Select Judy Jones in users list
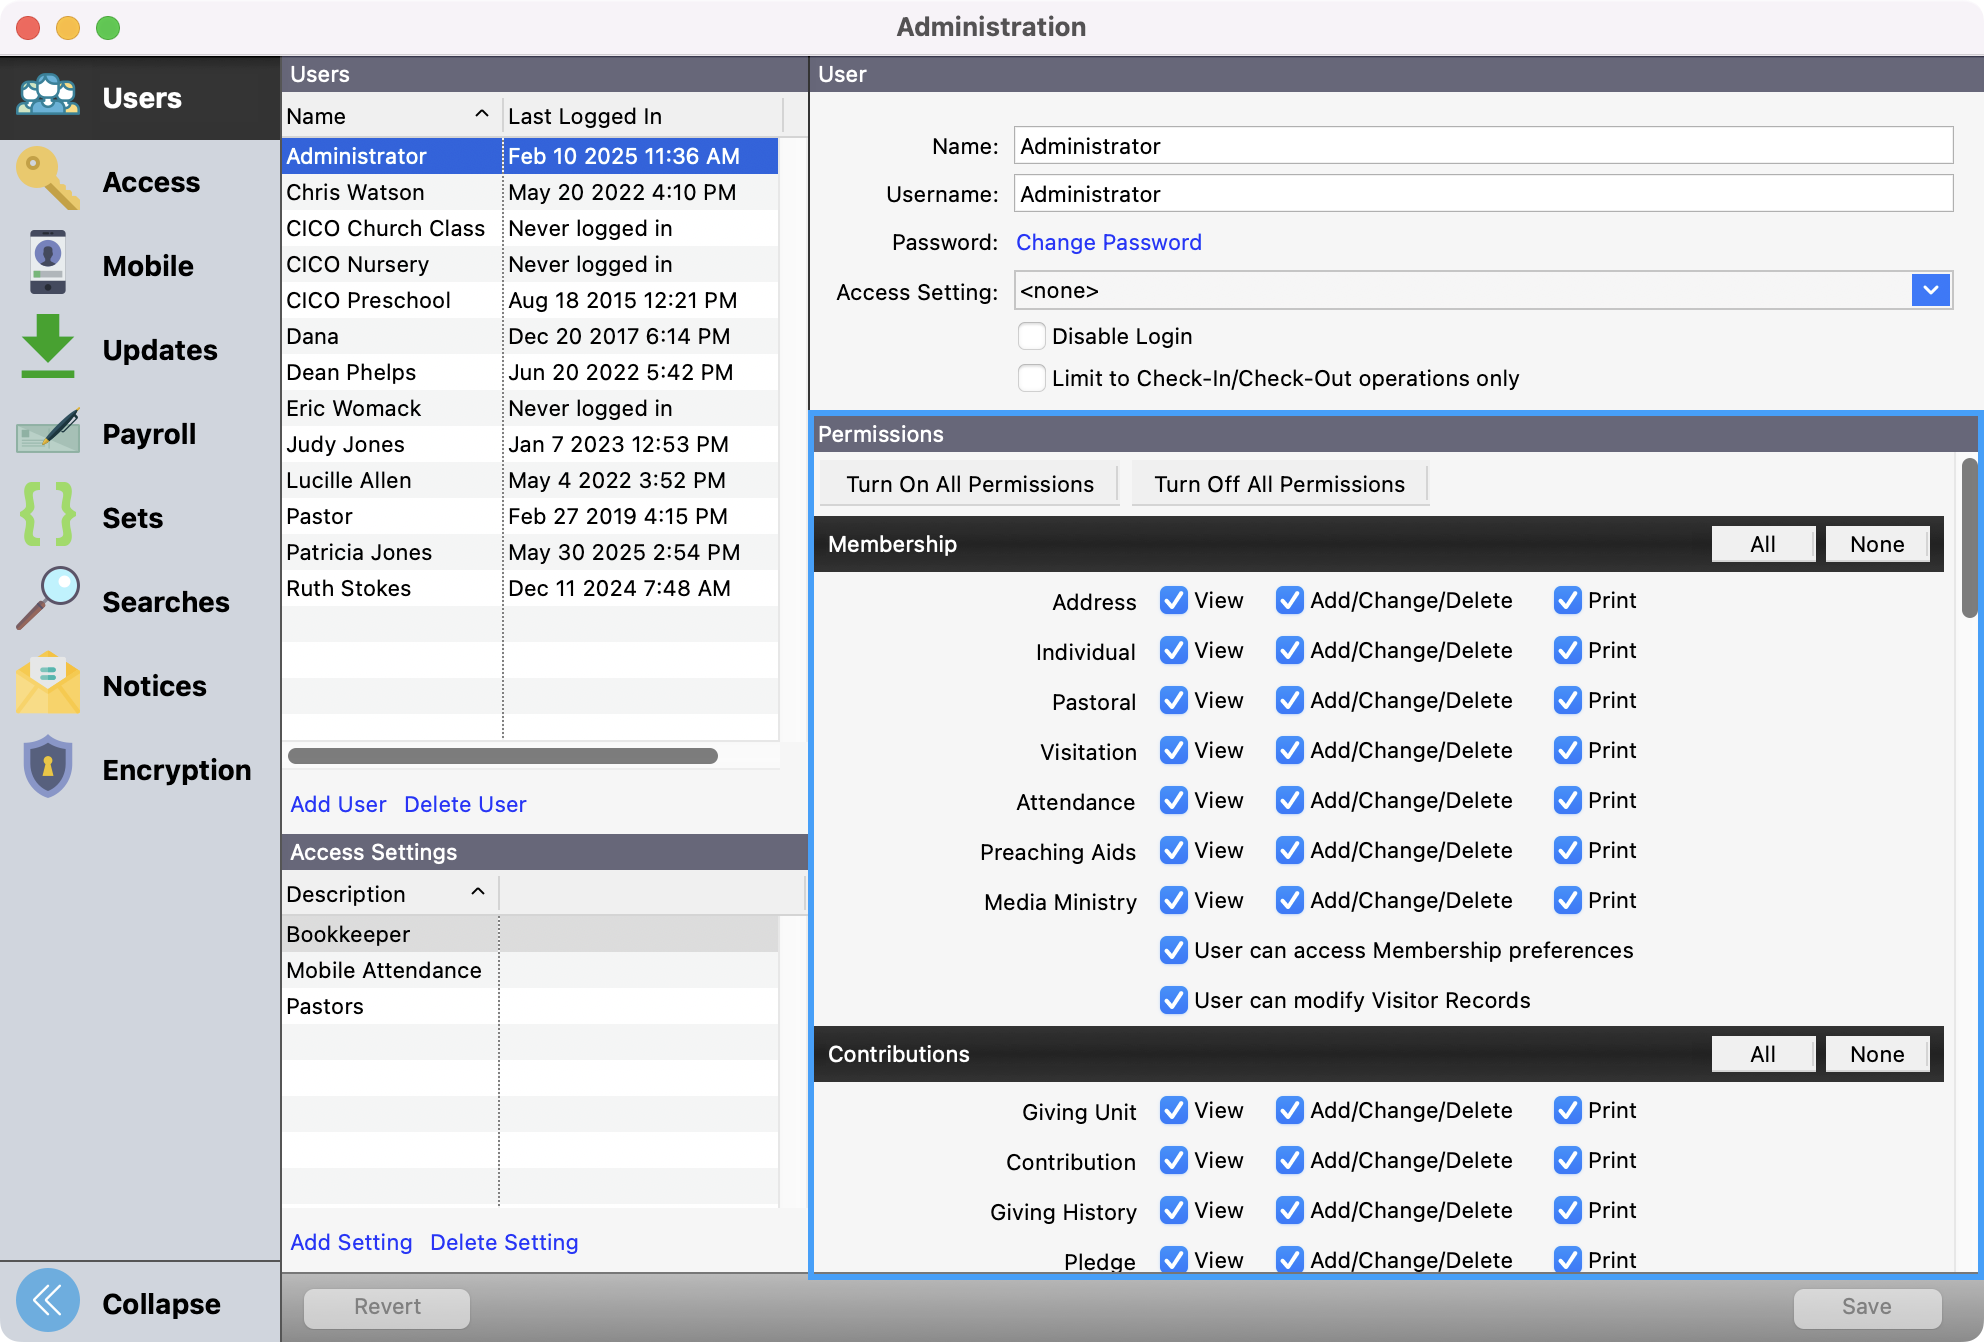 (346, 444)
